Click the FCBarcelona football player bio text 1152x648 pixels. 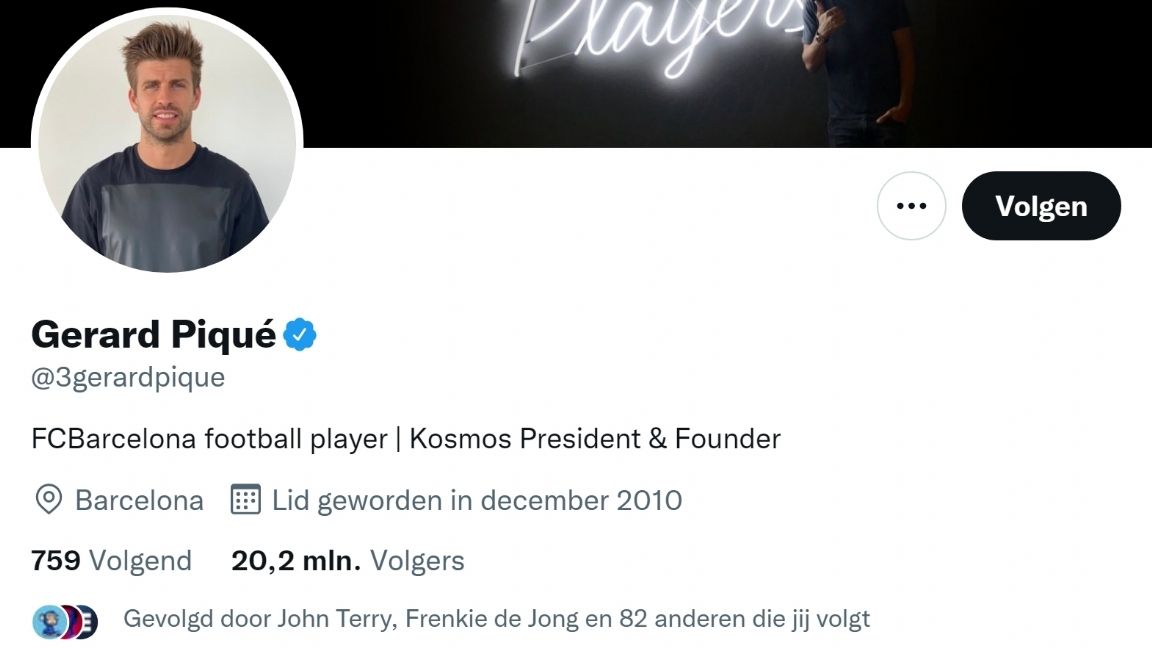(209, 438)
